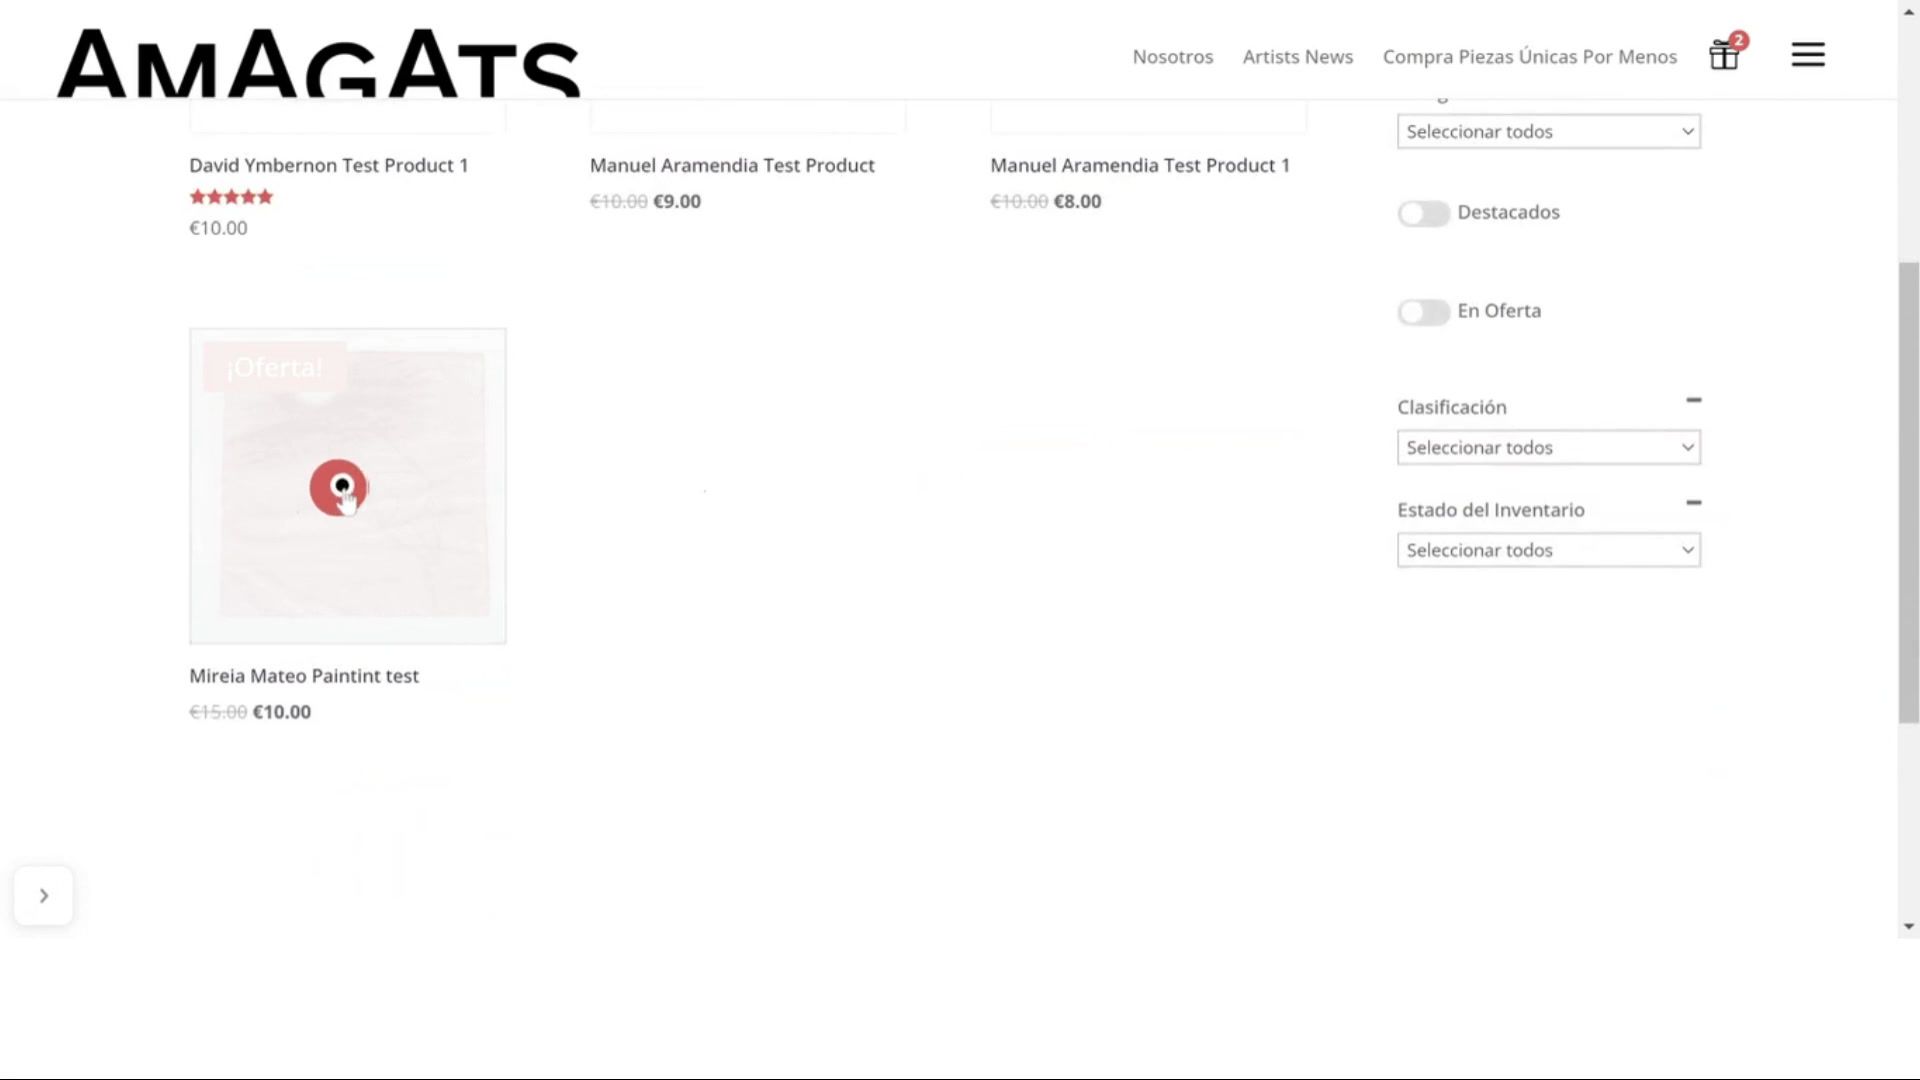
Task: Enable the En Oferta switch
Action: tap(1423, 312)
